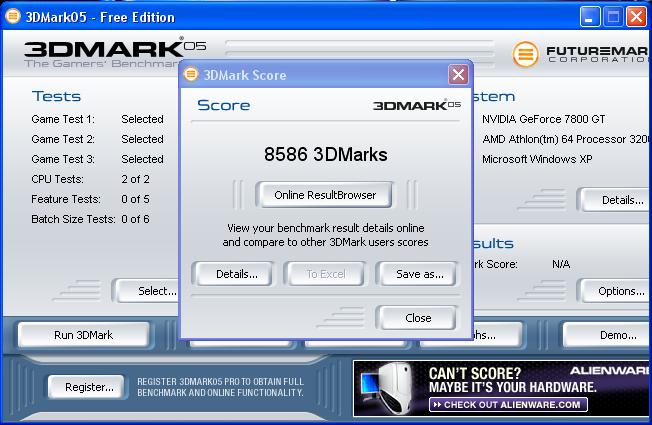The width and height of the screenshot is (652, 425).
Task: Click 'Register 3DMark05 Pro' promo text
Action: click(220, 387)
